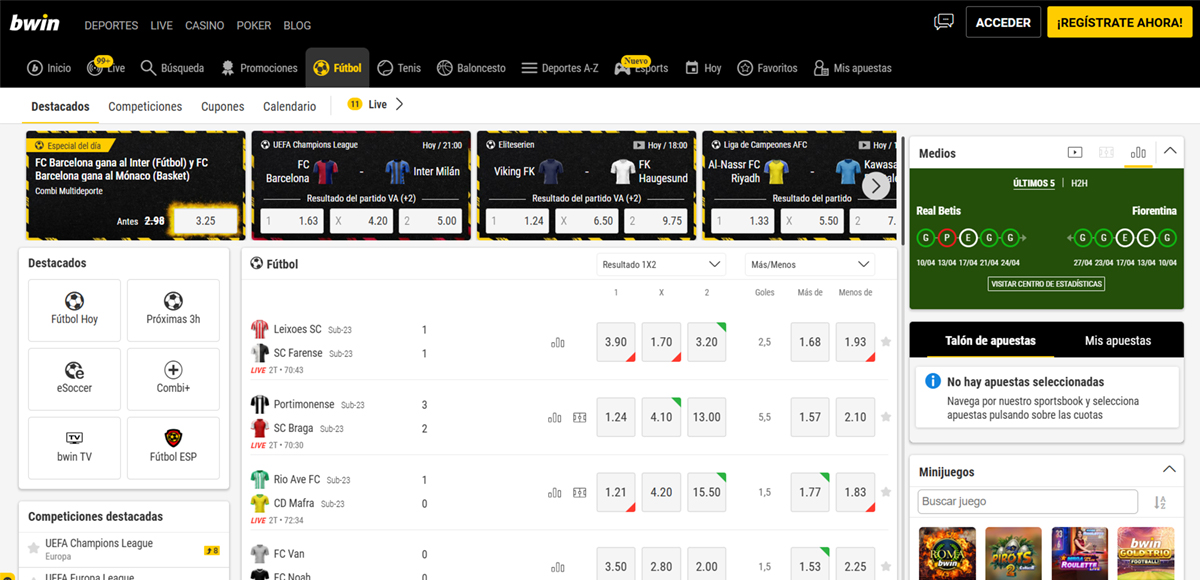The height and width of the screenshot is (580, 1200).
Task: Select odds 3.90 for Leixoes SC win
Action: point(616,342)
